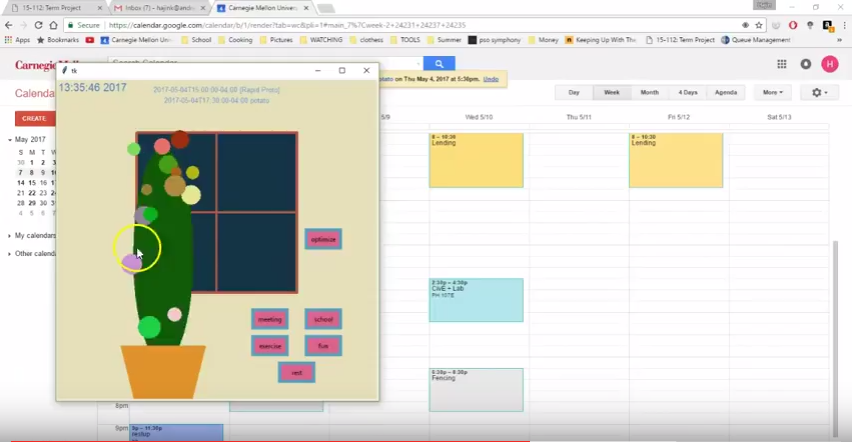Viewport: 852px width, 442px height.
Task: Click the browser home icon
Action: click(x=53, y=25)
